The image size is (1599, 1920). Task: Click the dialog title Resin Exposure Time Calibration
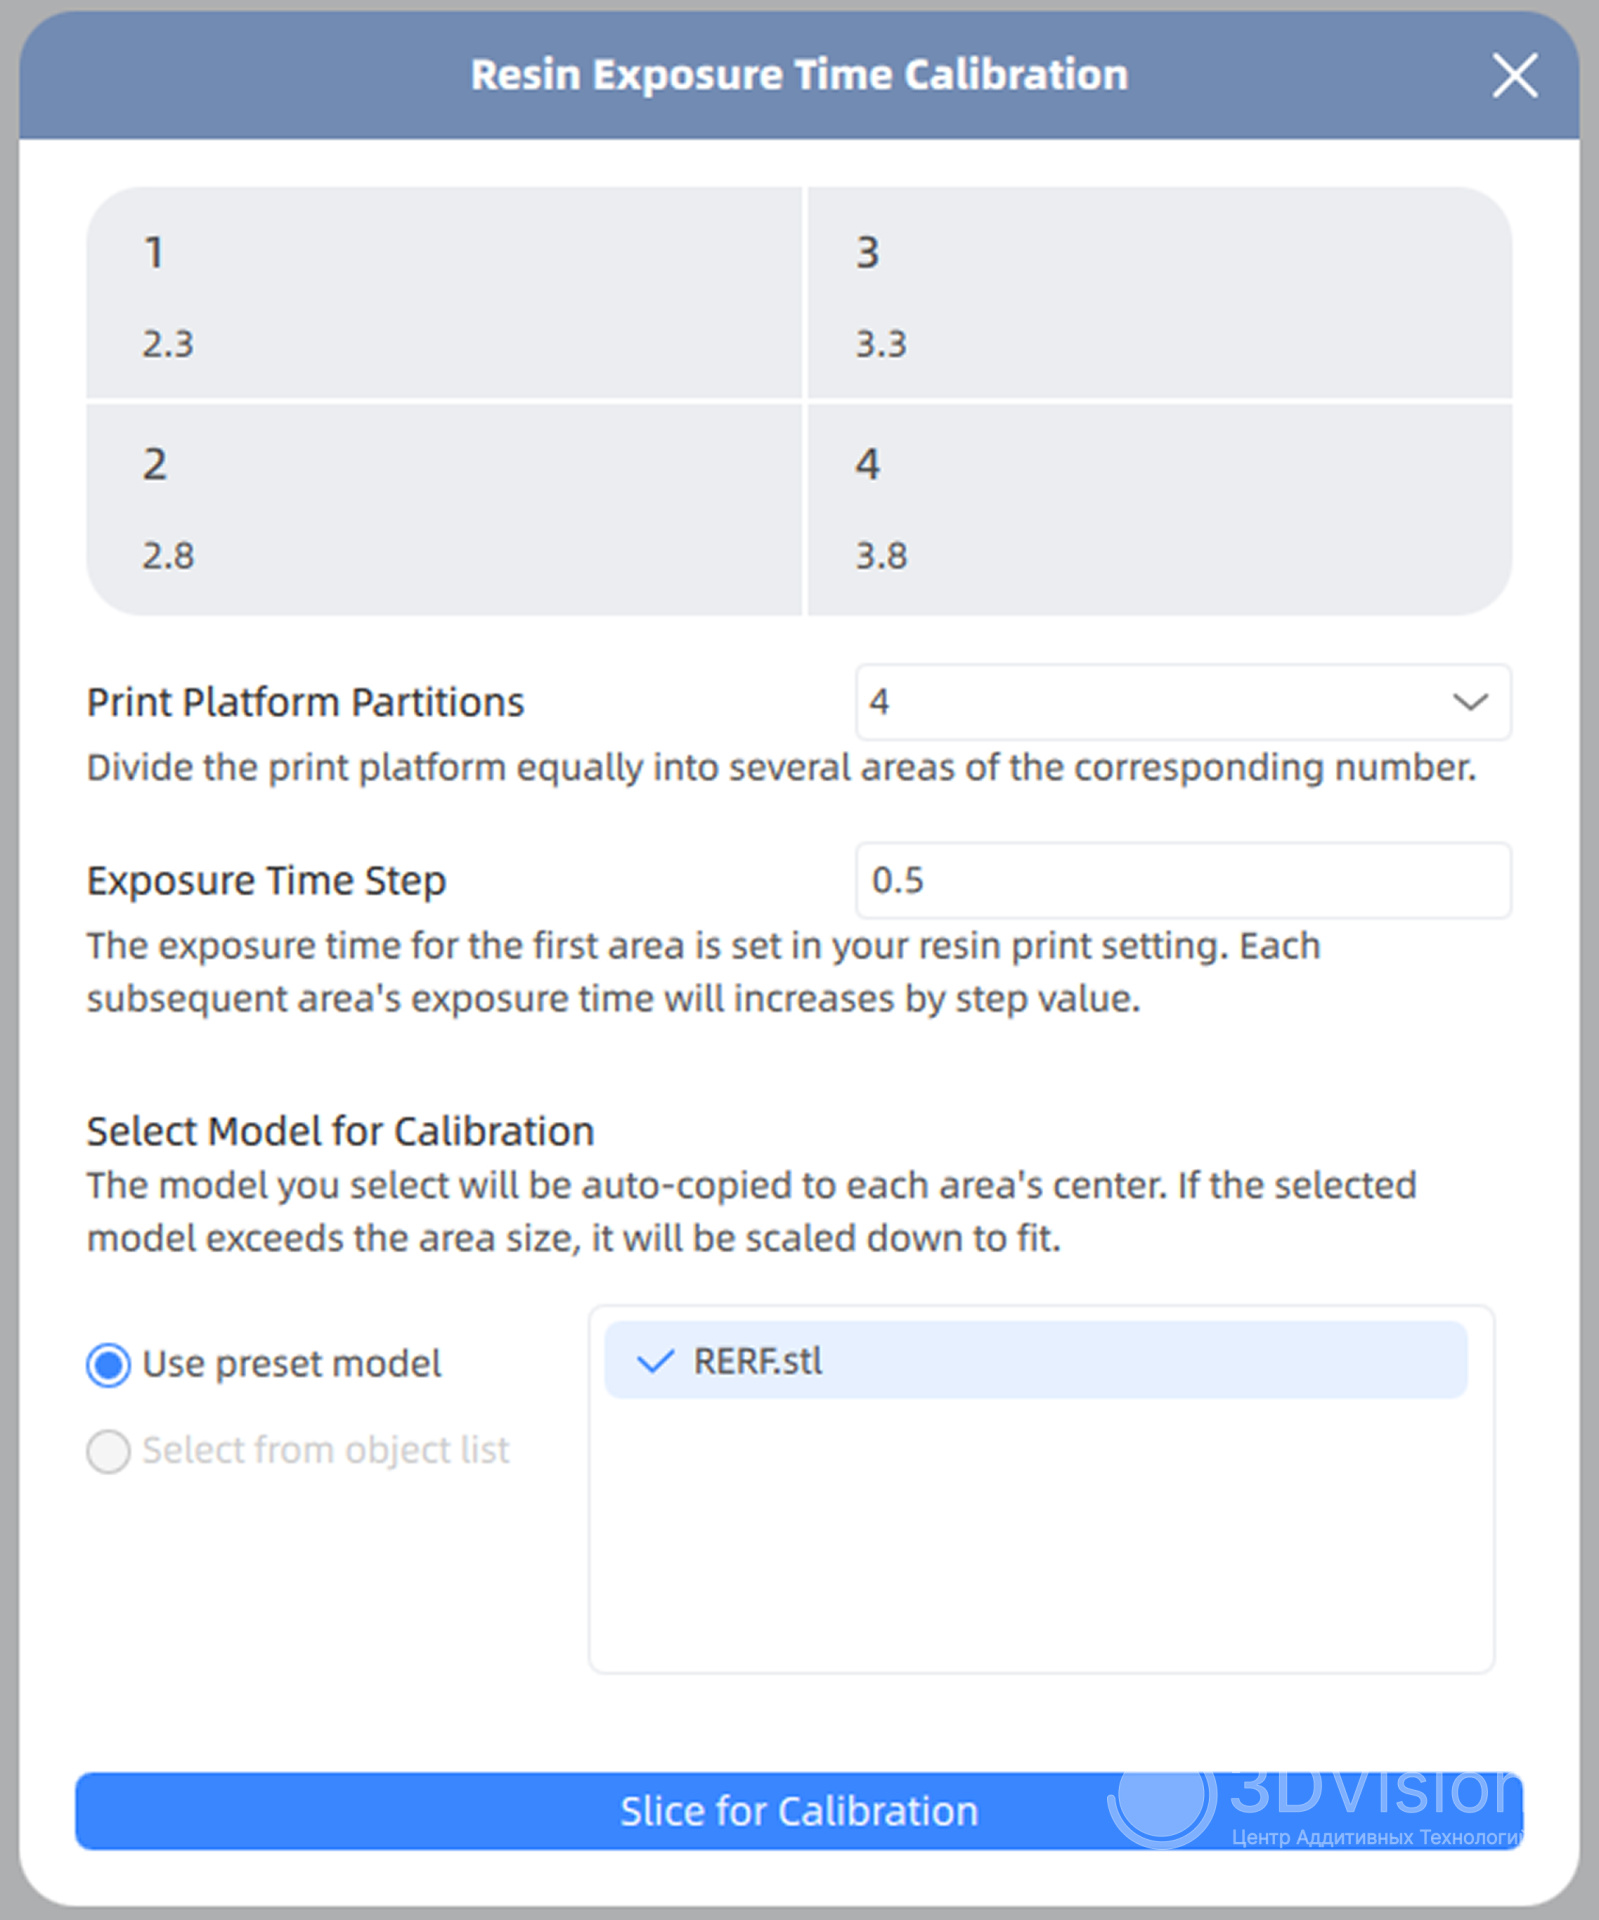click(799, 76)
